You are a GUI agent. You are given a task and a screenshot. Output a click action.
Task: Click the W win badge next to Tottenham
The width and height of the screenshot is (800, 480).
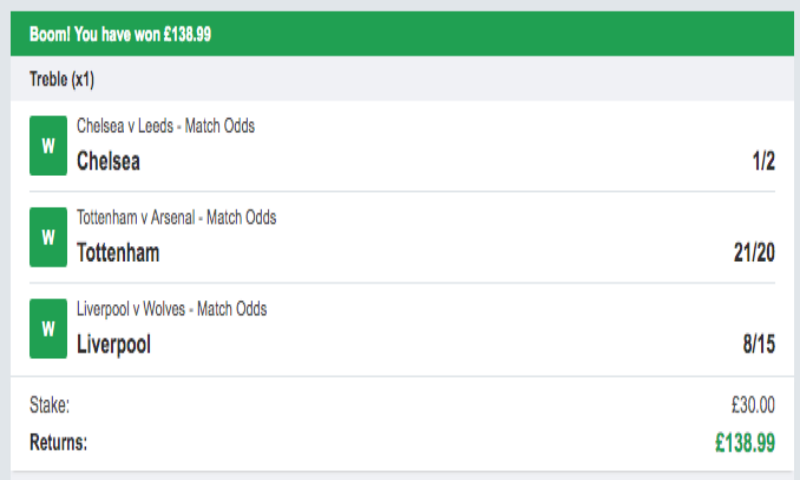[48, 237]
